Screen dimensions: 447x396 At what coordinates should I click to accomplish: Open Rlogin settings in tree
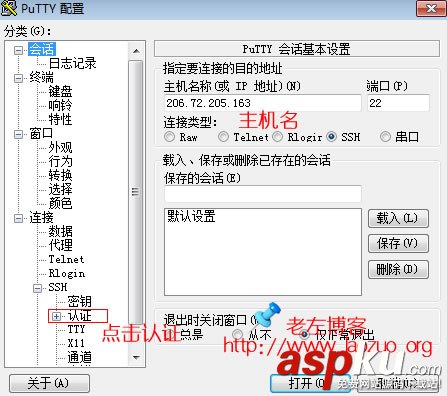point(67,273)
